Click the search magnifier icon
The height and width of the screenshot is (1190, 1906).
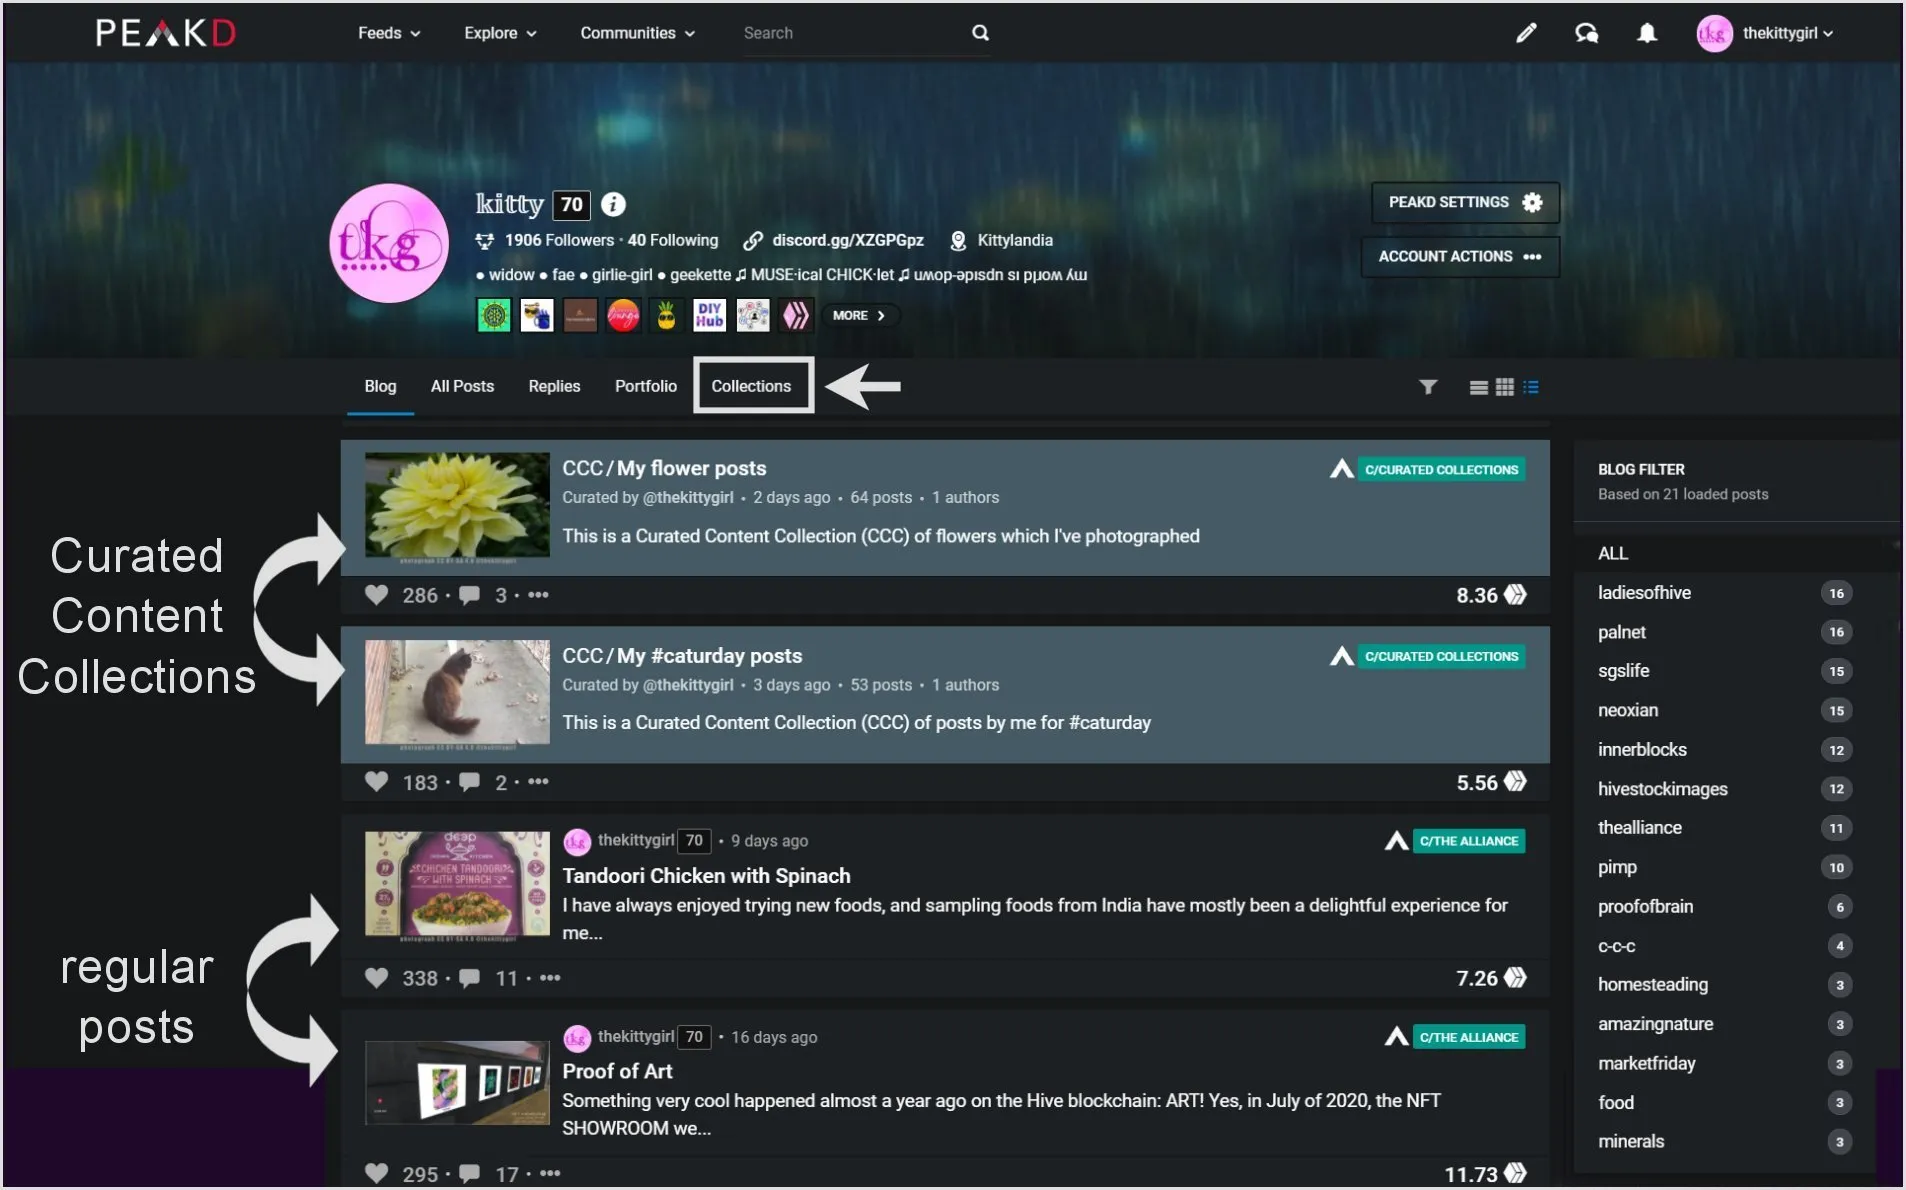pyautogui.click(x=980, y=33)
